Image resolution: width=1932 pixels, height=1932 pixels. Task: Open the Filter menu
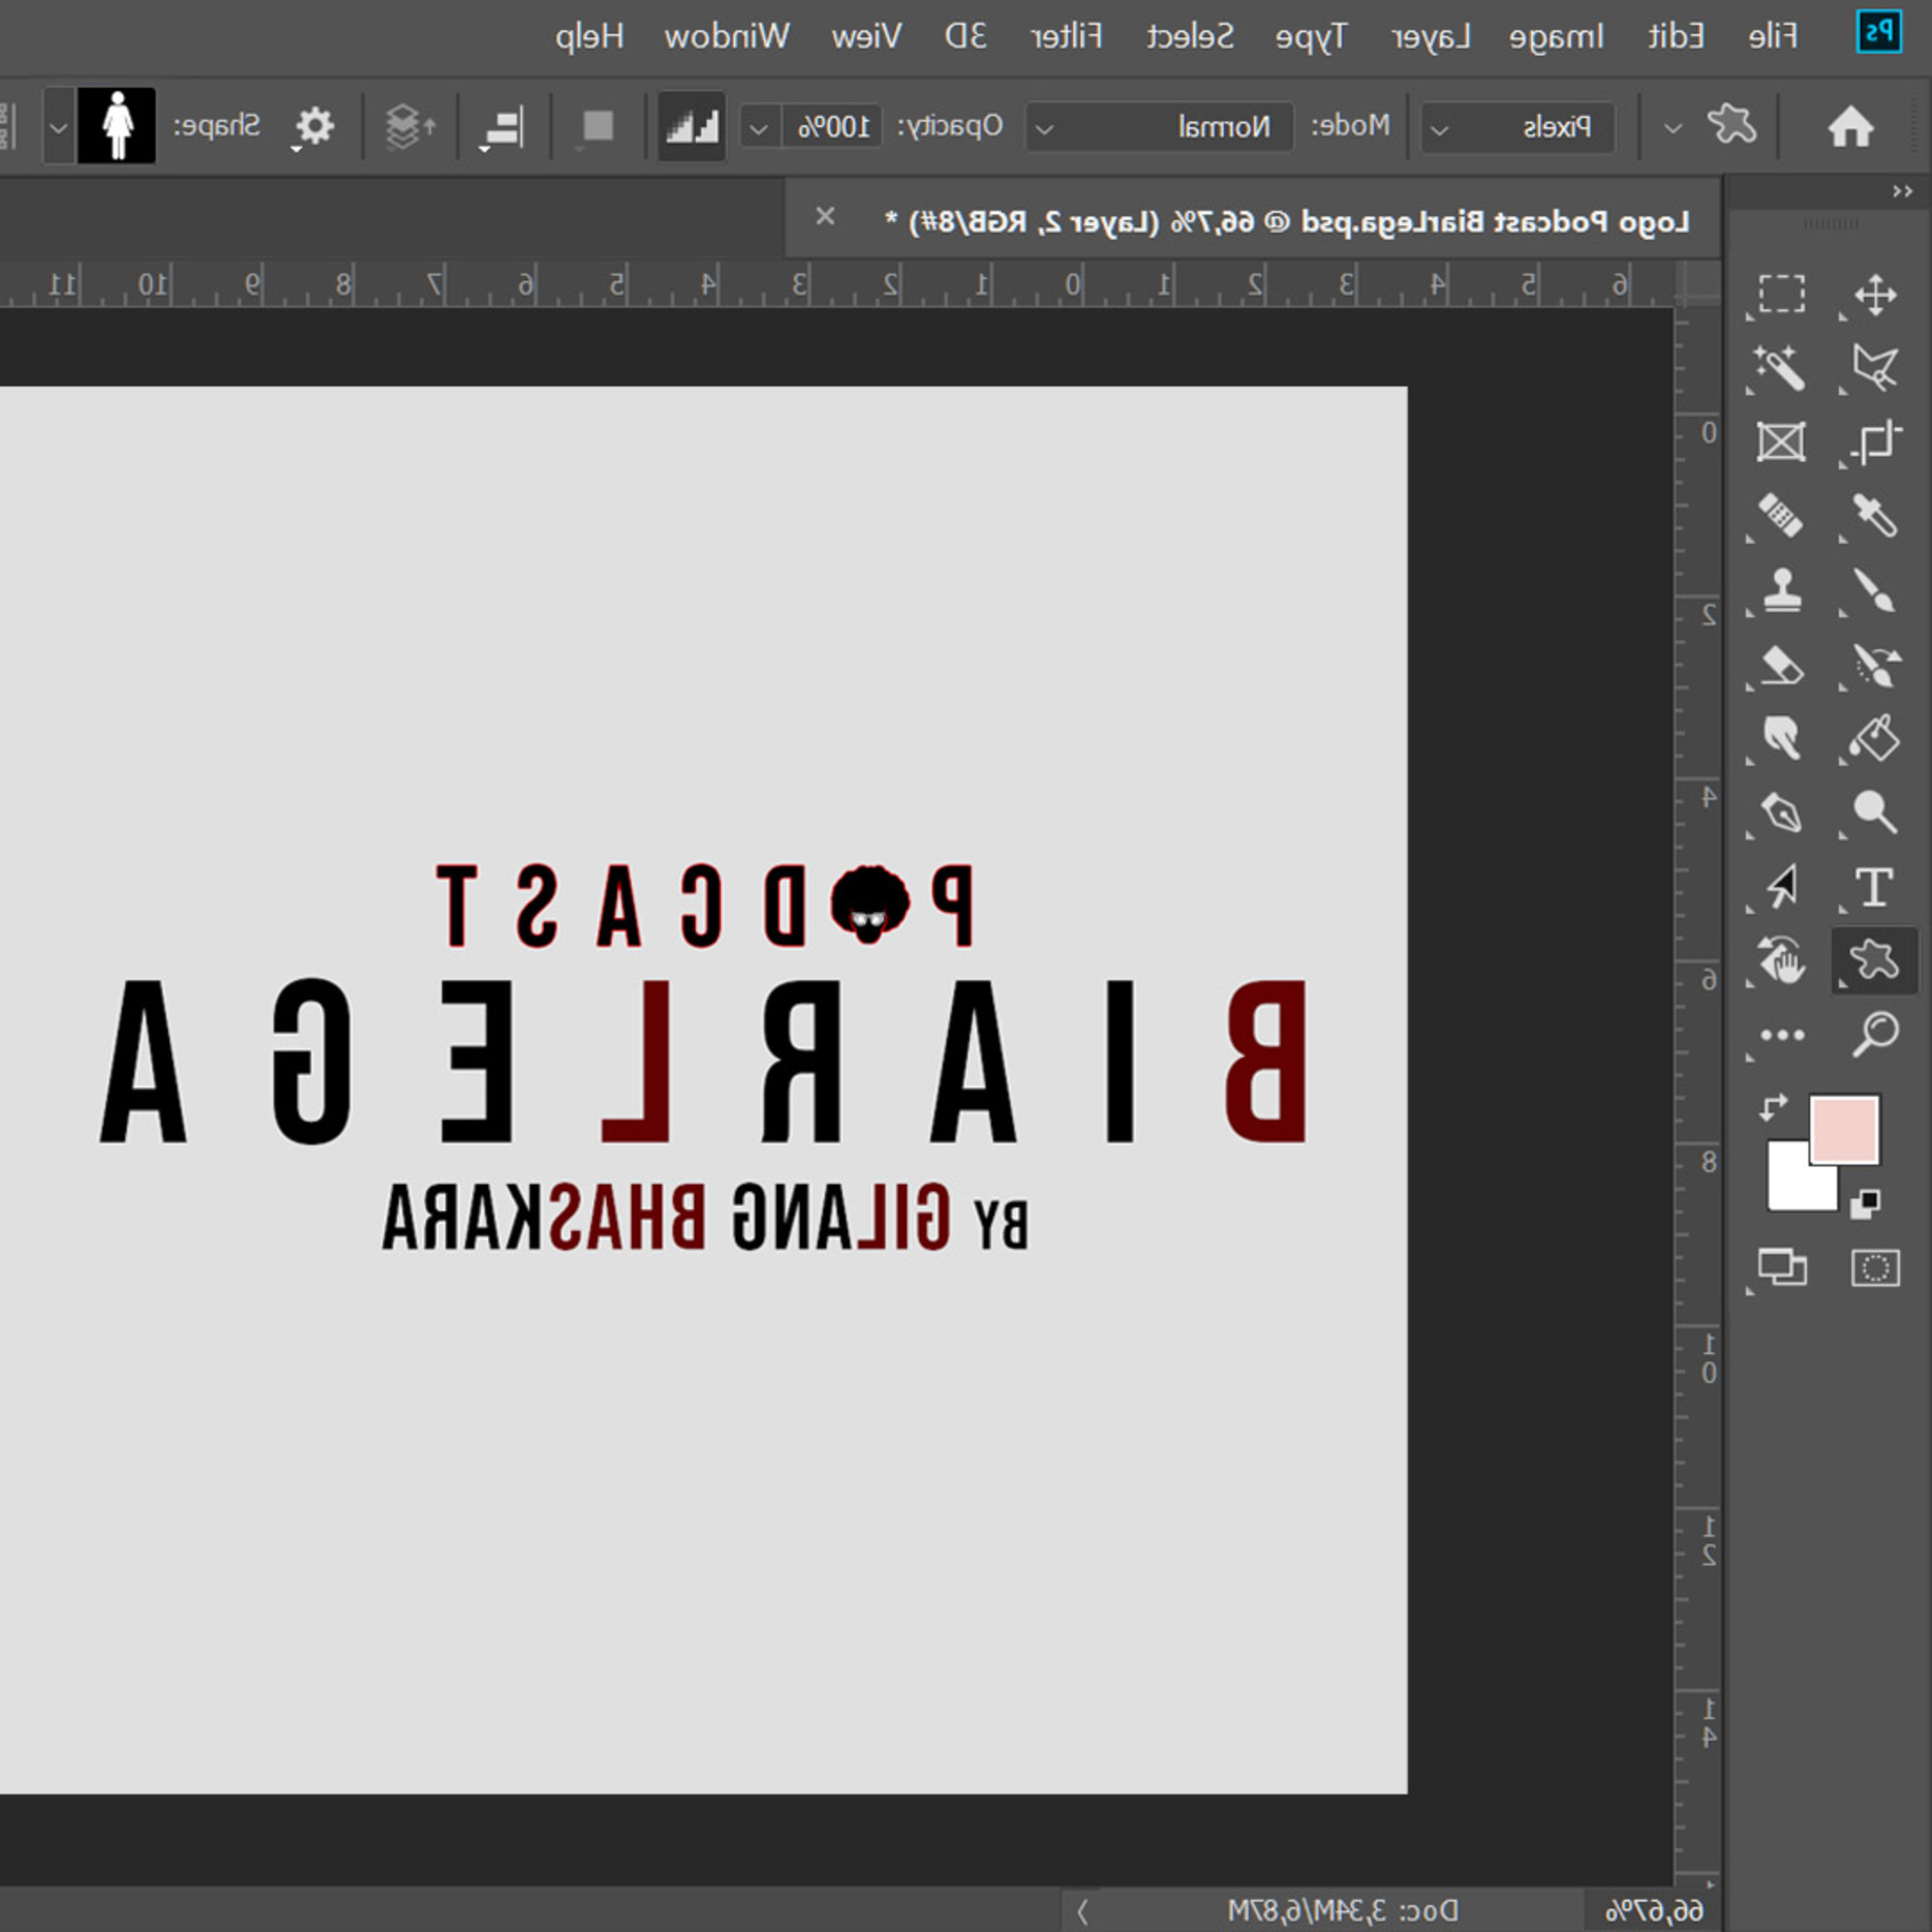pyautogui.click(x=1066, y=37)
